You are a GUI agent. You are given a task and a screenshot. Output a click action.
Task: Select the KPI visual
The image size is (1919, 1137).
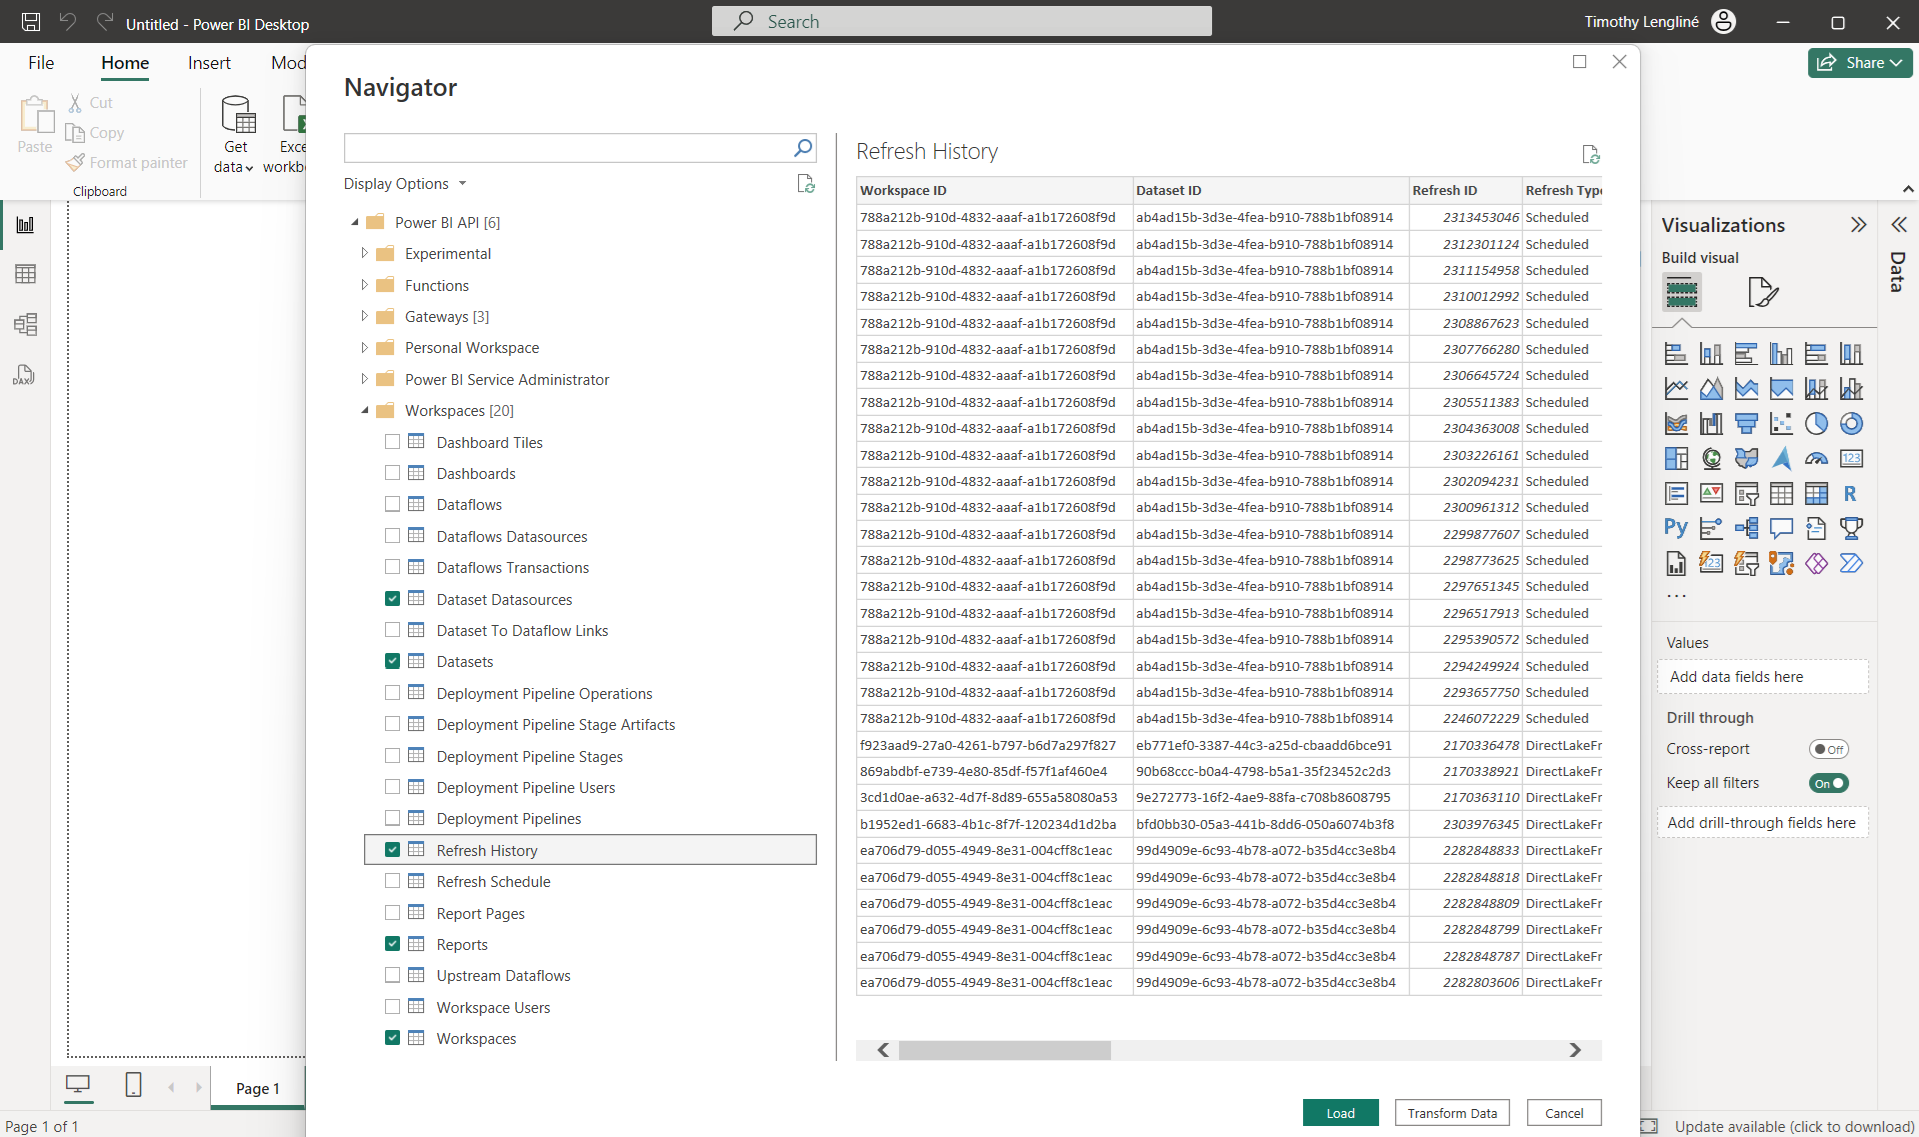(x=1711, y=494)
